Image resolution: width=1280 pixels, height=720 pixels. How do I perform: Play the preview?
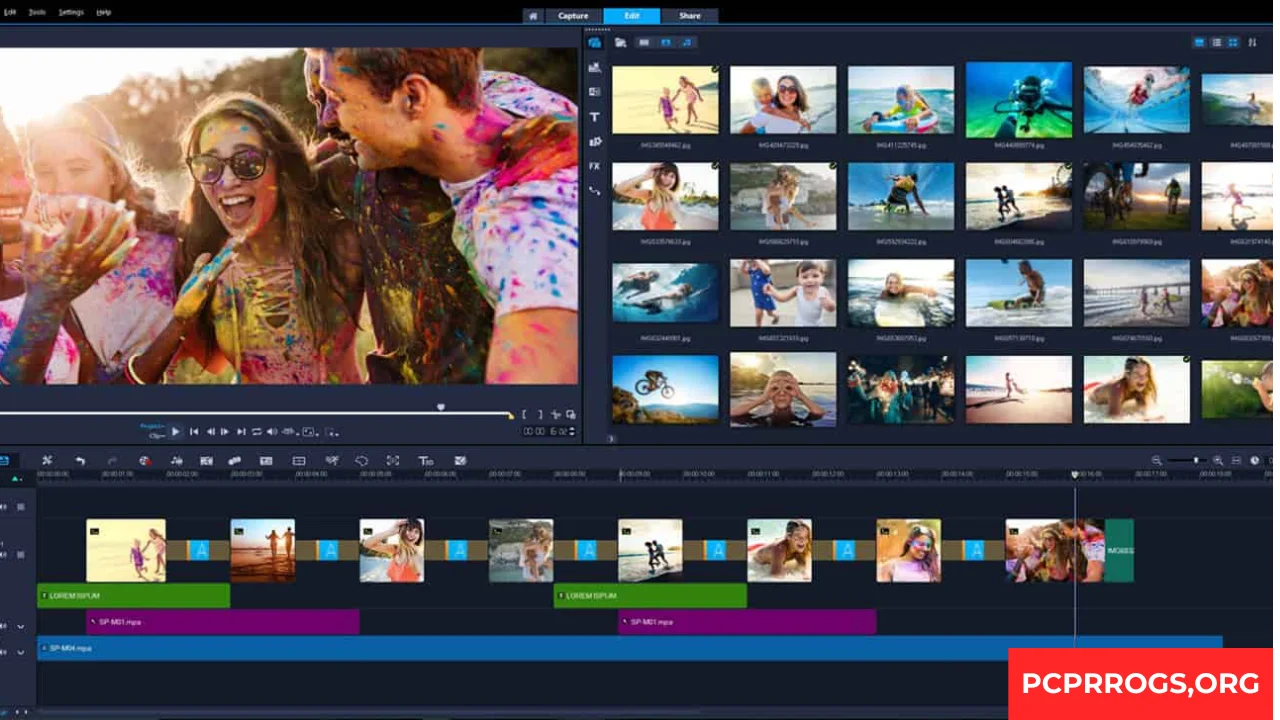pos(175,432)
